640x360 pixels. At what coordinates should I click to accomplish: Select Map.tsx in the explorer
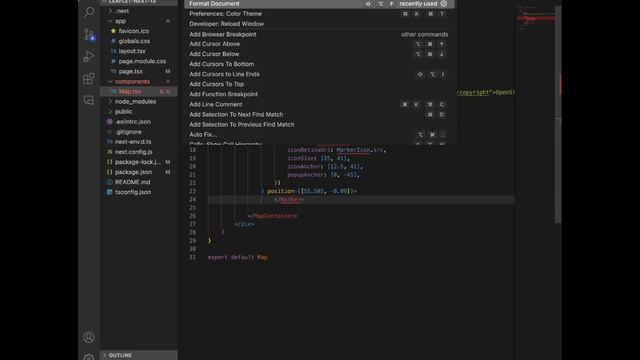pos(139,91)
